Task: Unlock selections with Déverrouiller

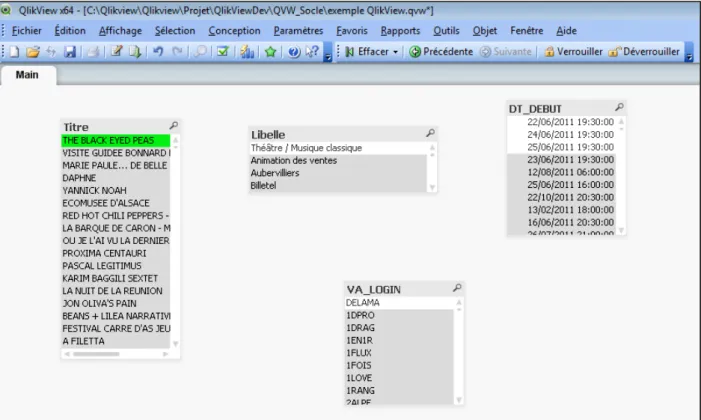Action: click(644, 52)
